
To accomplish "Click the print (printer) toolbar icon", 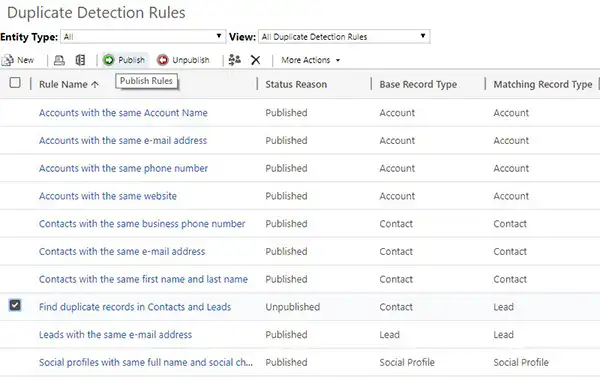I will point(59,60).
